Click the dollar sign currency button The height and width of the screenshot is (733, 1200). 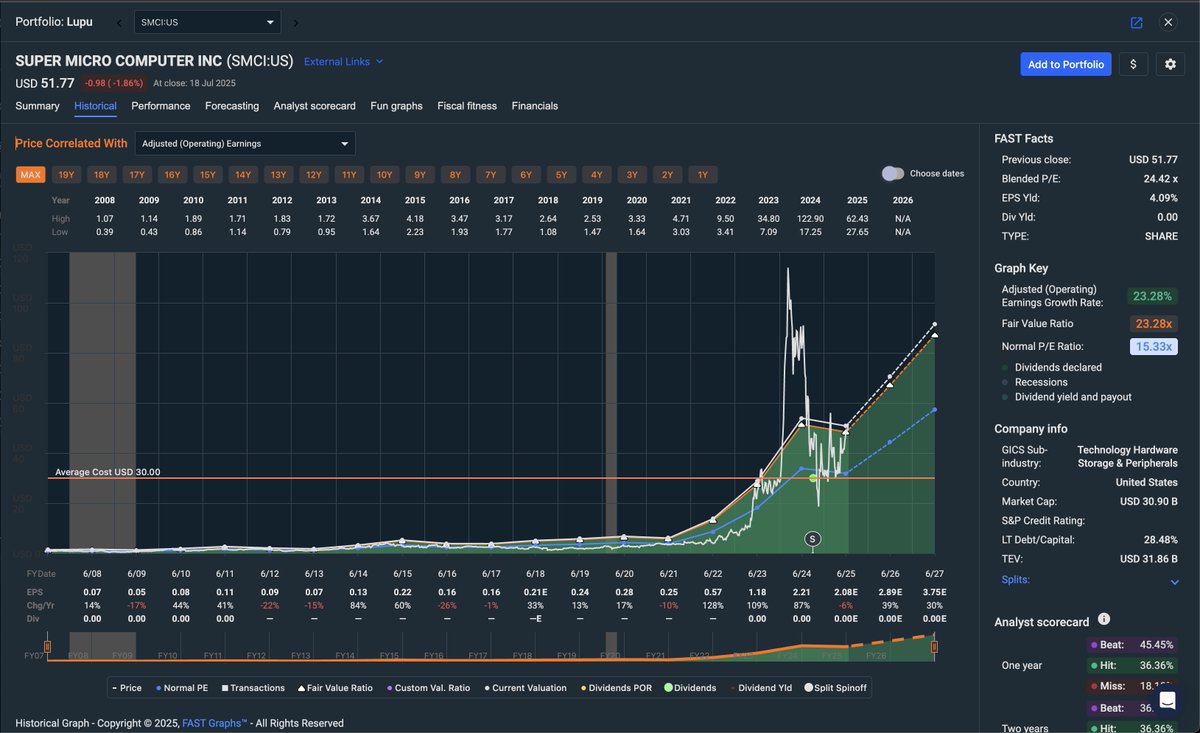click(x=1133, y=64)
